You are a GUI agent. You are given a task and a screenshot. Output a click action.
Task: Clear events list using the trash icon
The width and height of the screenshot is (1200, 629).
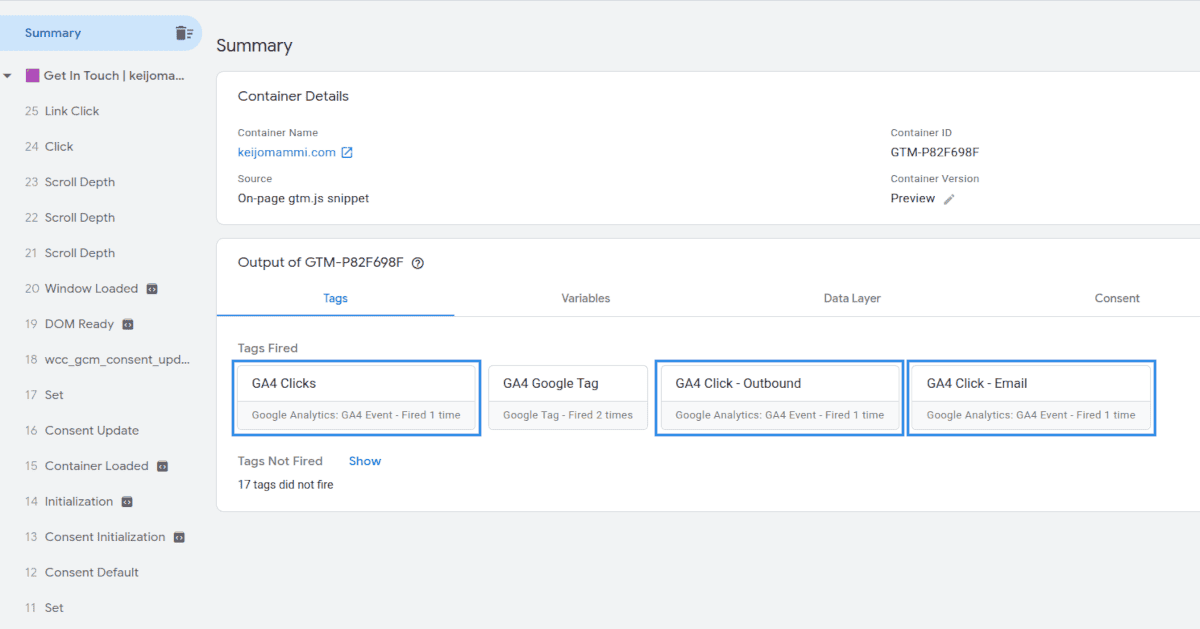pyautogui.click(x=185, y=32)
